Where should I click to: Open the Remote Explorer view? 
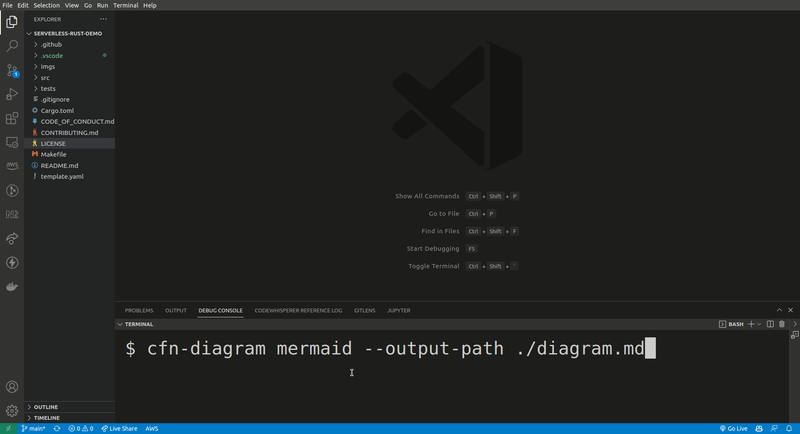coord(12,142)
